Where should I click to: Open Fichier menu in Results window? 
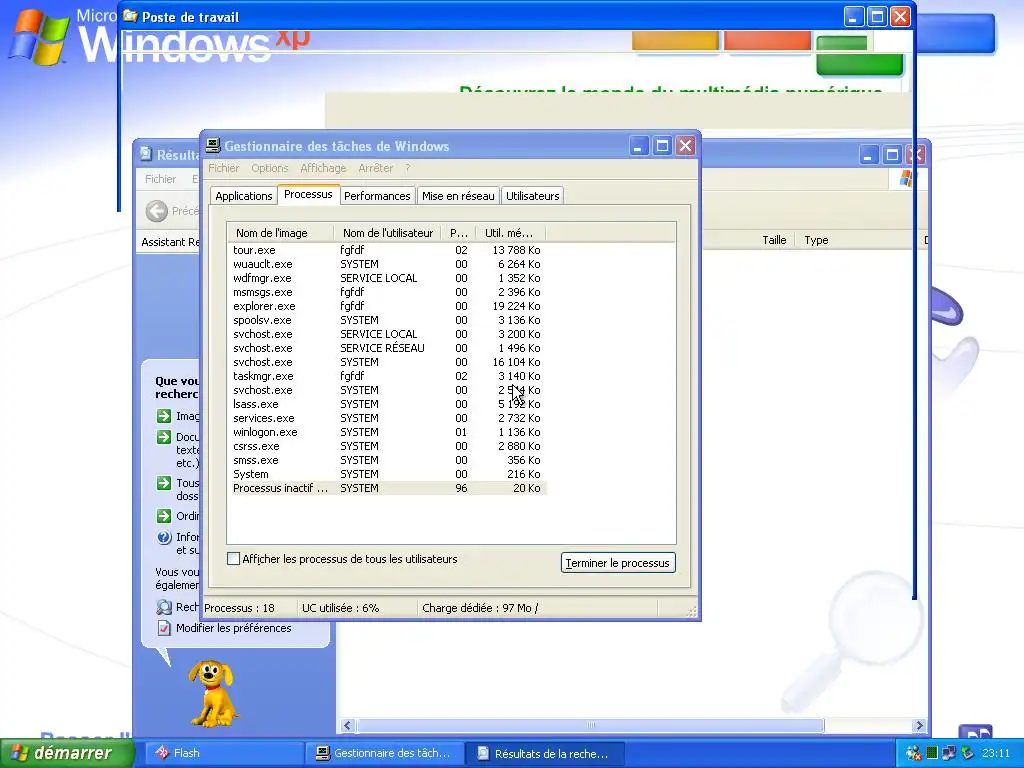pos(160,179)
